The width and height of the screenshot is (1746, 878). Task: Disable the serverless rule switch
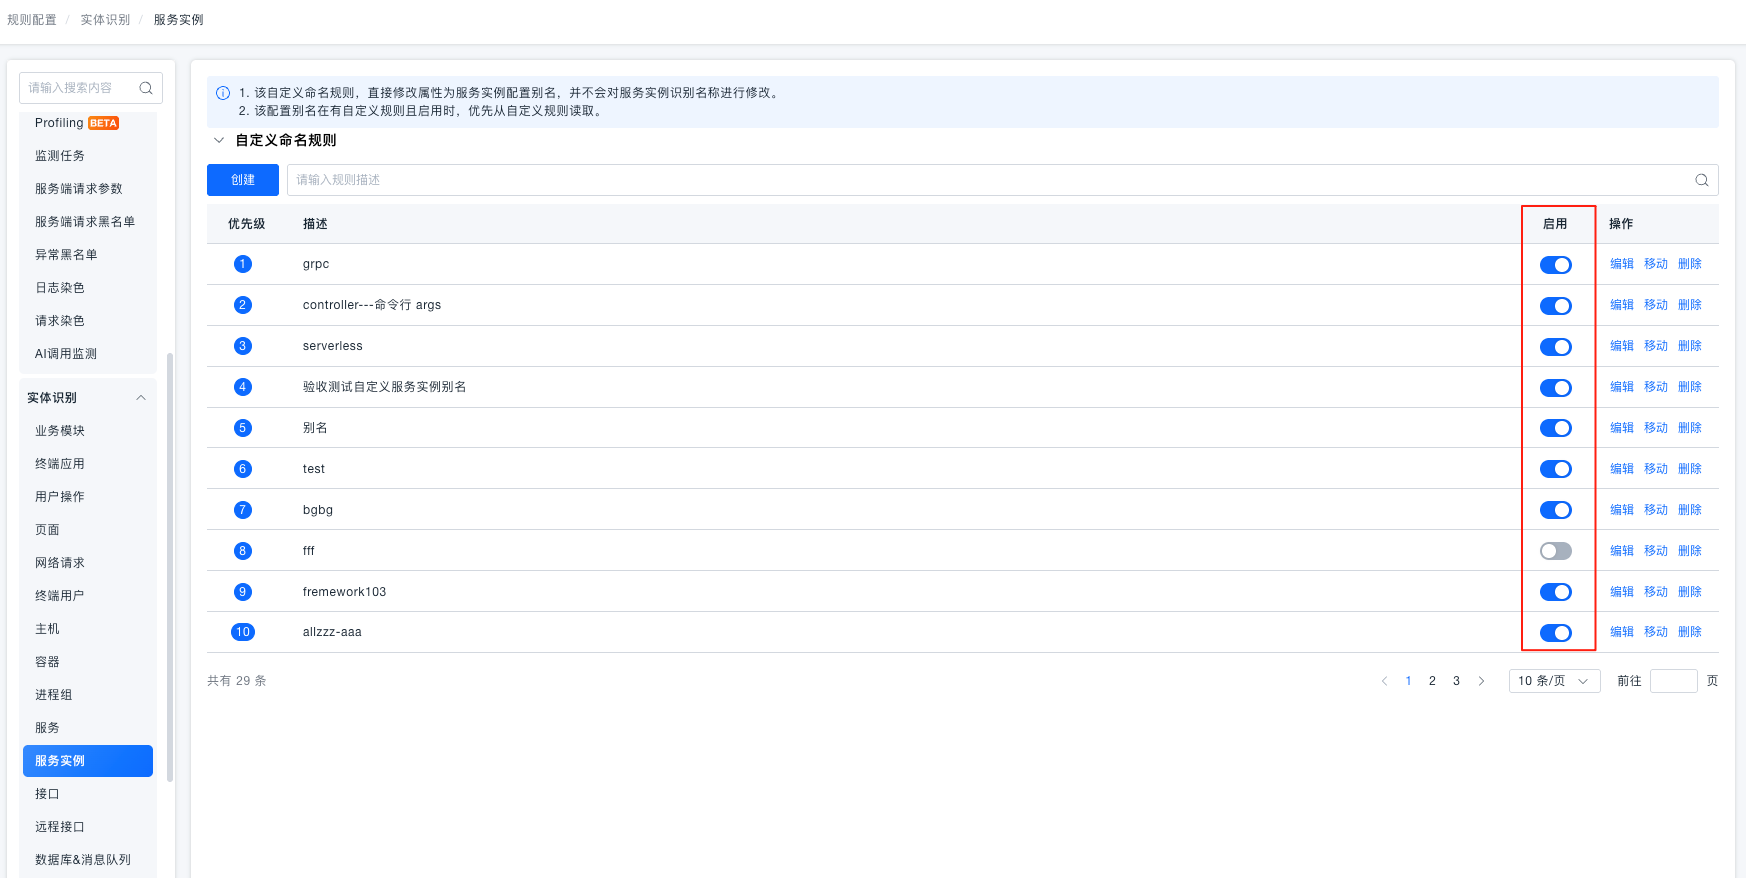tap(1555, 347)
